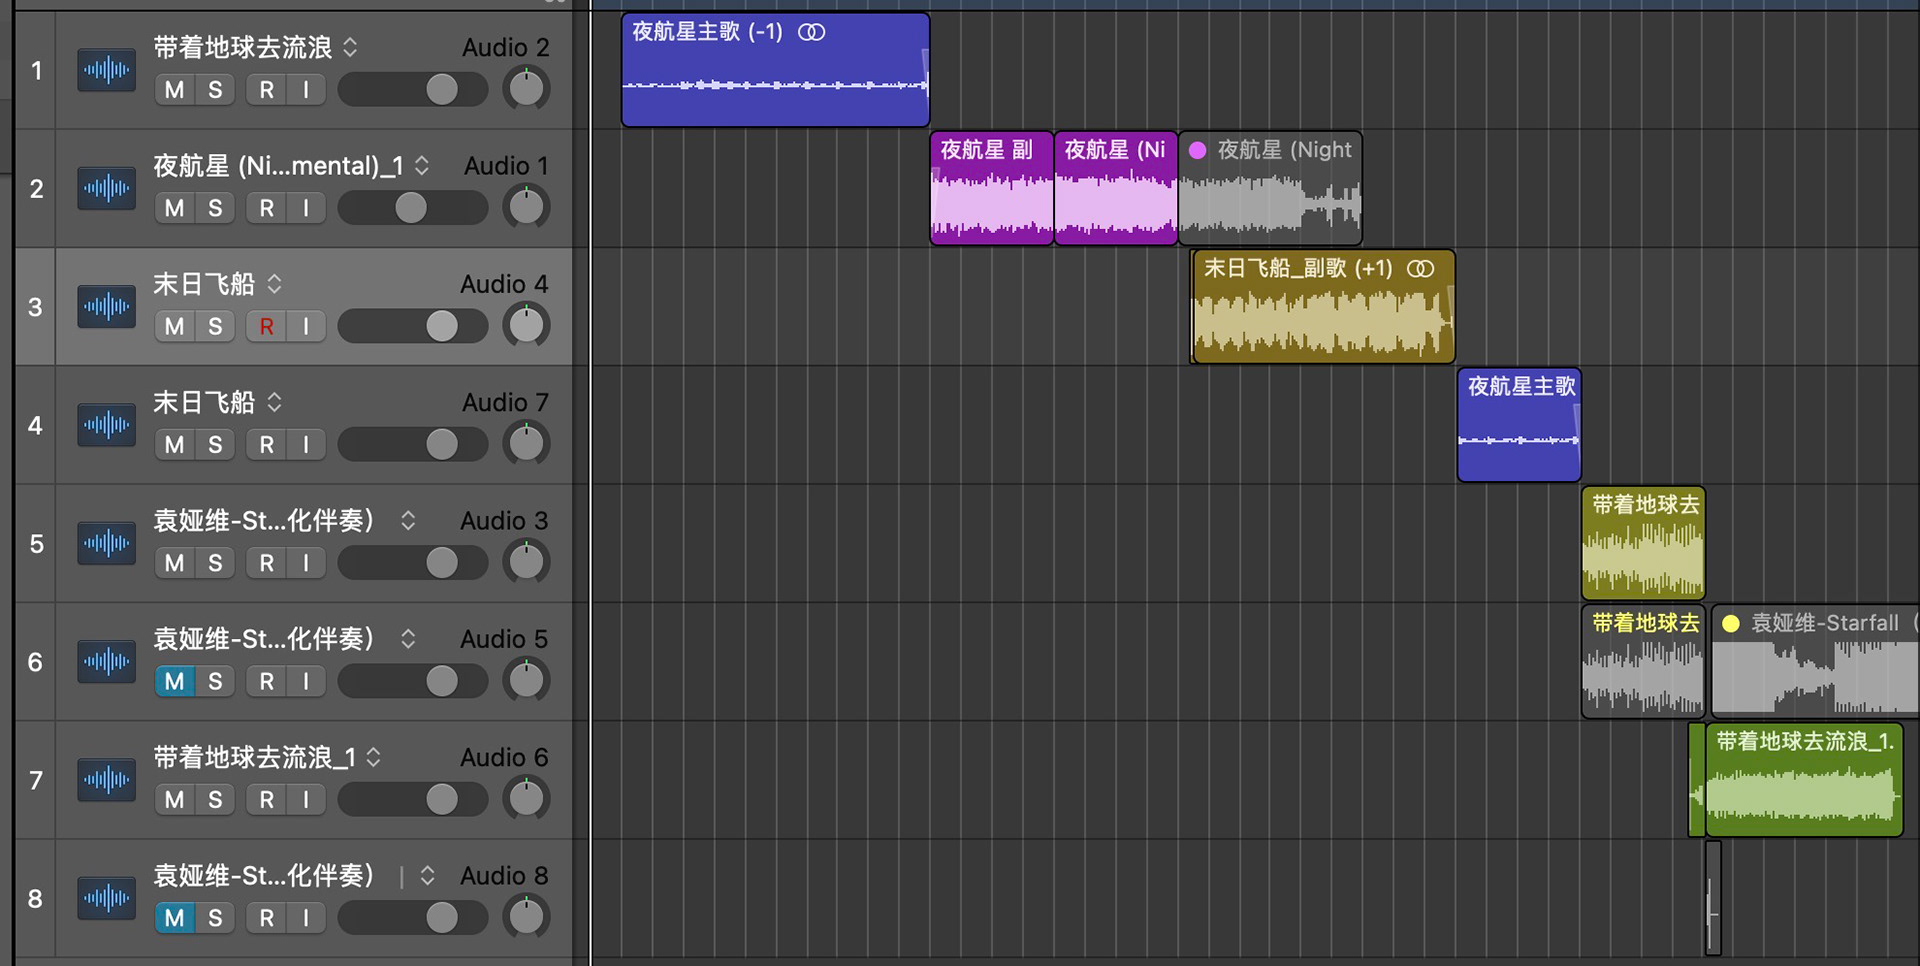Click the loop icon on 夜航星主歌 (-1) region
1920x966 pixels.
[x=811, y=32]
